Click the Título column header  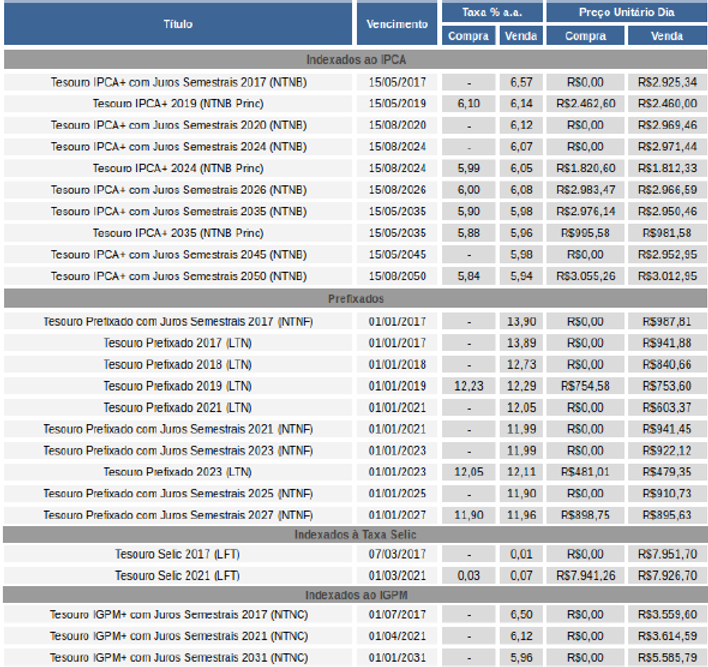click(178, 24)
